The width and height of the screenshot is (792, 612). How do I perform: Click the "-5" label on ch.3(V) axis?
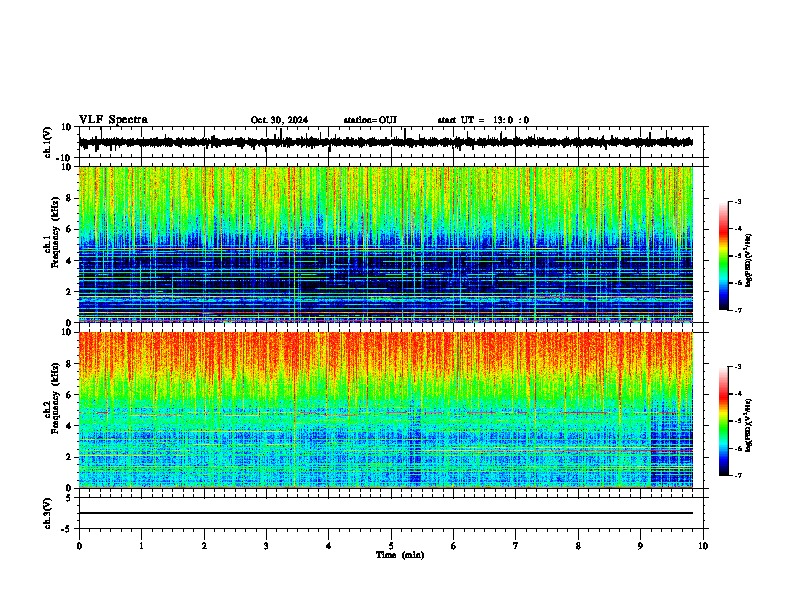[67, 529]
